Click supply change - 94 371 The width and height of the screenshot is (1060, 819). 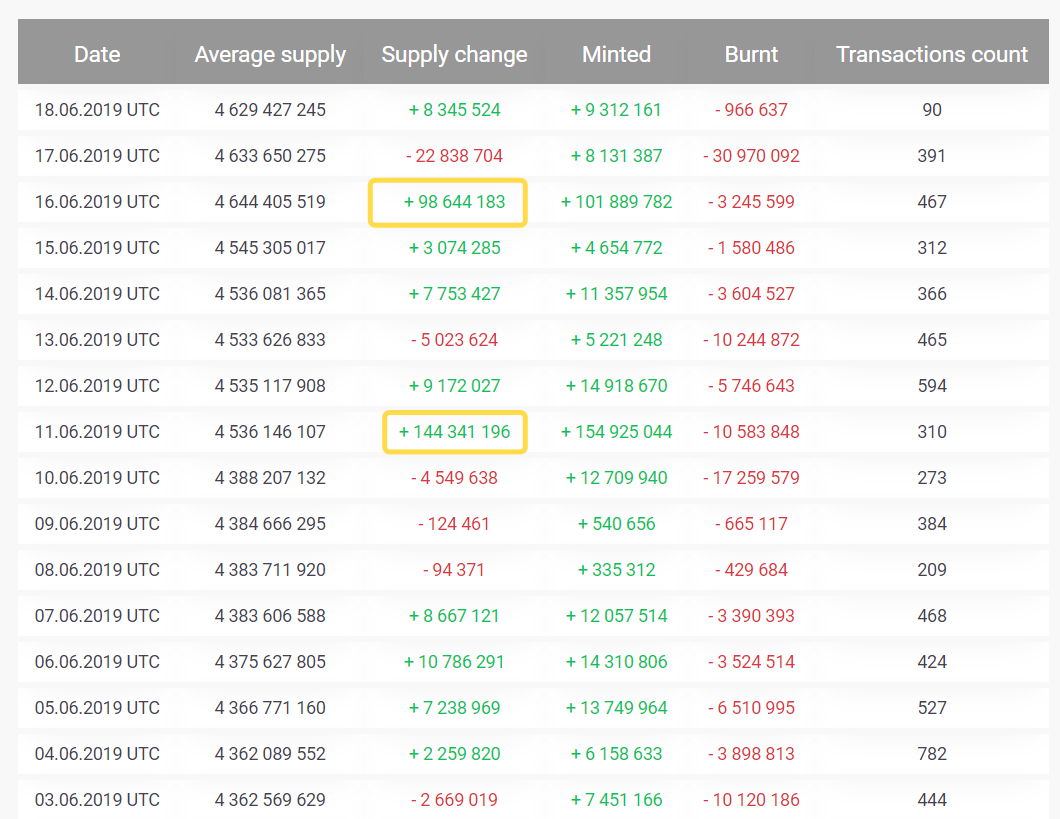(x=454, y=569)
